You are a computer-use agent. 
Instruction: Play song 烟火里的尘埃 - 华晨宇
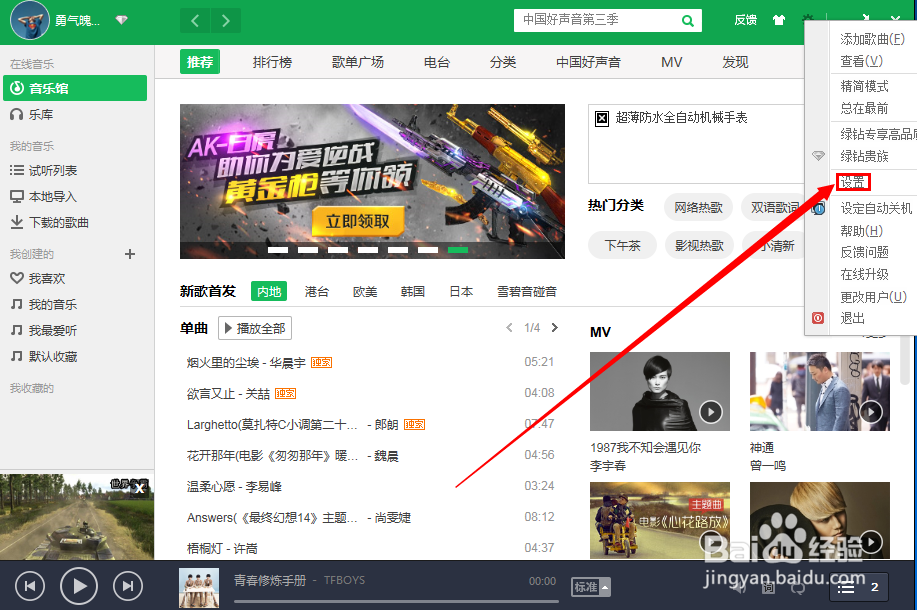pyautogui.click(x=246, y=363)
